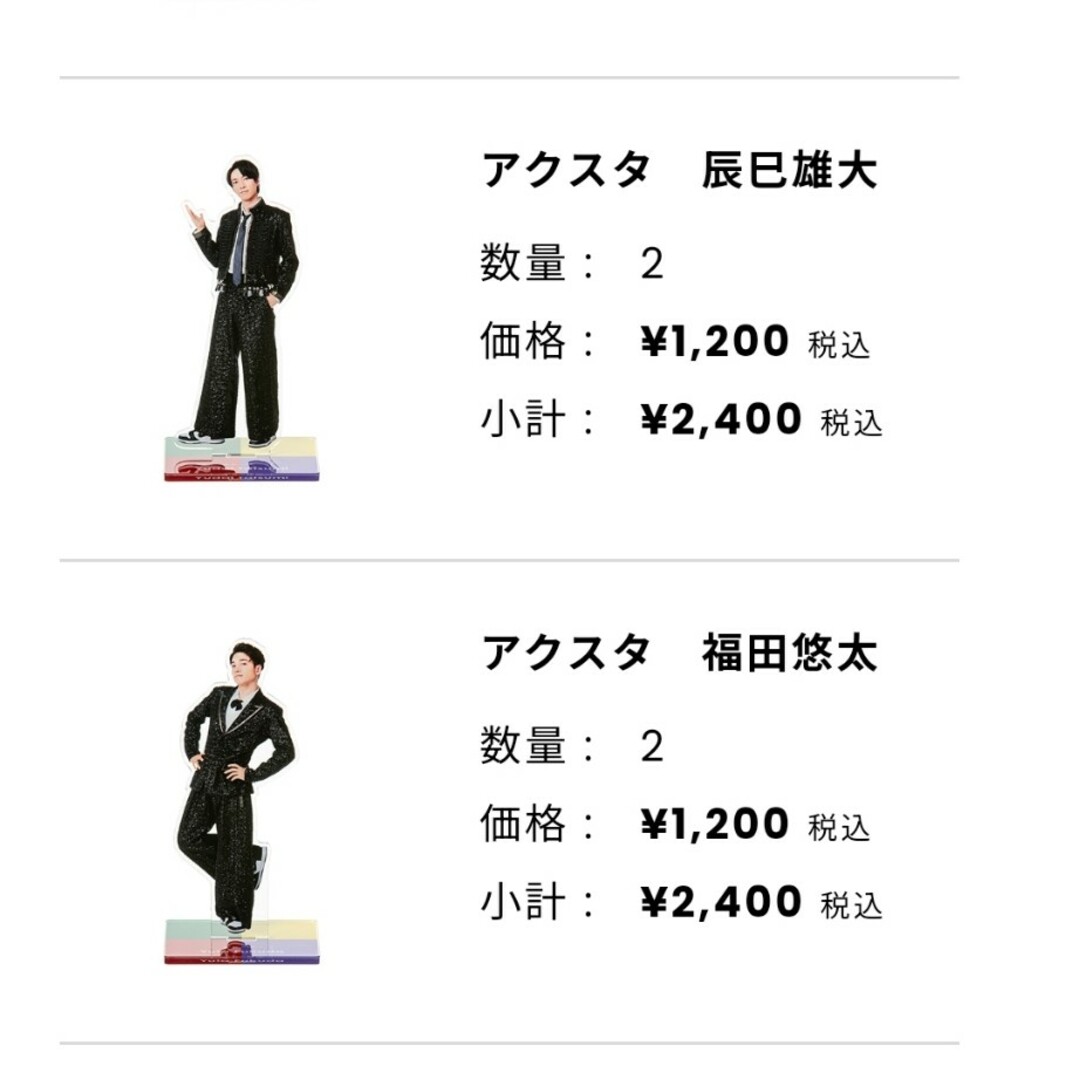1080x1080 pixels.
Task: Click the colored base of 福田悠太 stand
Action: pyautogui.click(x=242, y=942)
